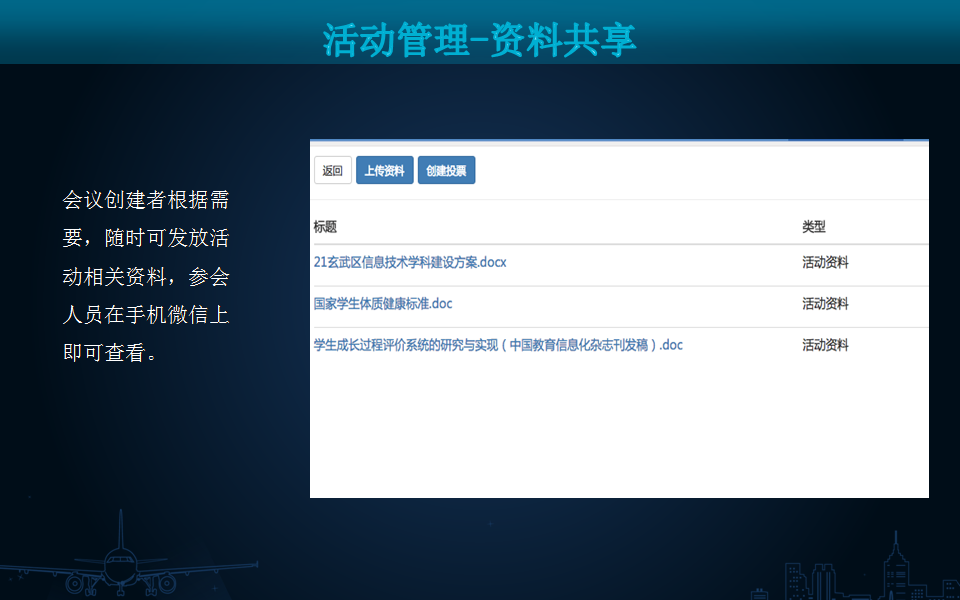Viewport: 960px width, 600px height.
Task: Select 活动资料 in the 学生成长过程评价系统 row
Action: [825, 345]
